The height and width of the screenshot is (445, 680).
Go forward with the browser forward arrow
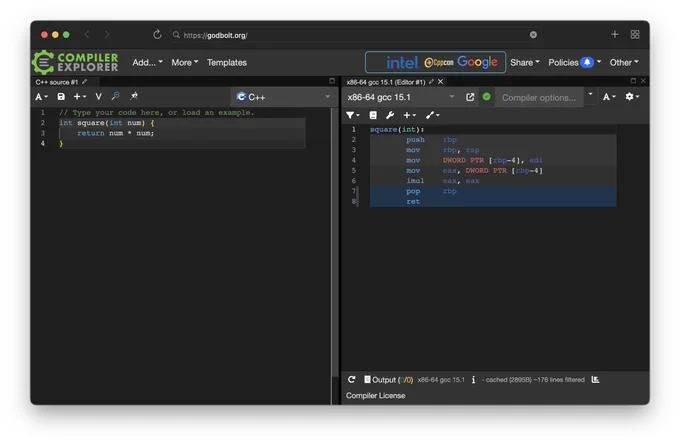pyautogui.click(x=107, y=34)
